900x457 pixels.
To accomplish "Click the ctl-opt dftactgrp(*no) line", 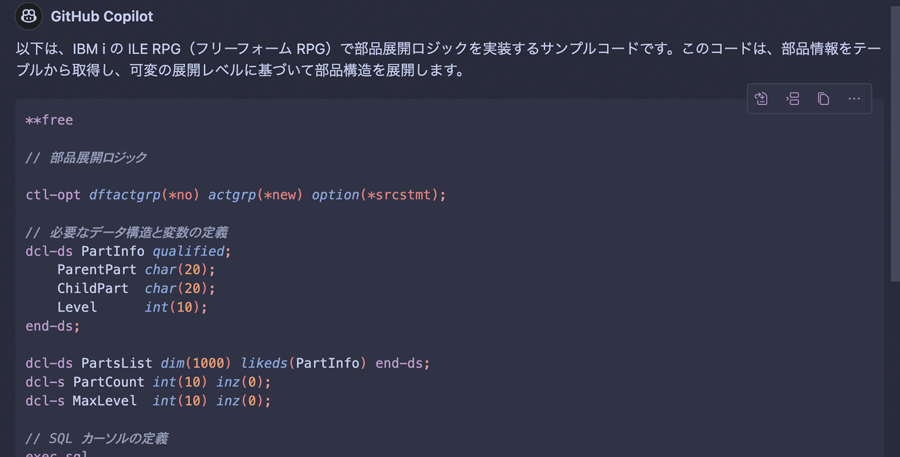I will pos(236,195).
